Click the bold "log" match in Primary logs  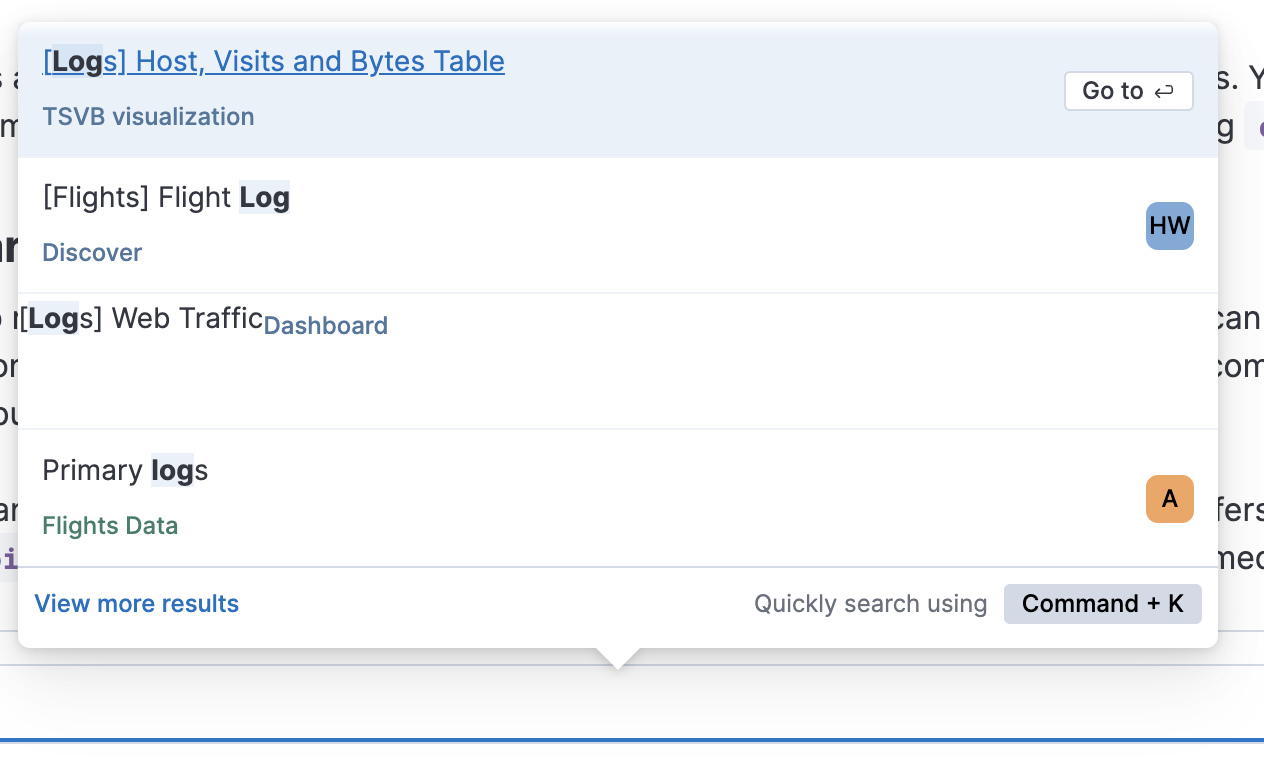172,470
